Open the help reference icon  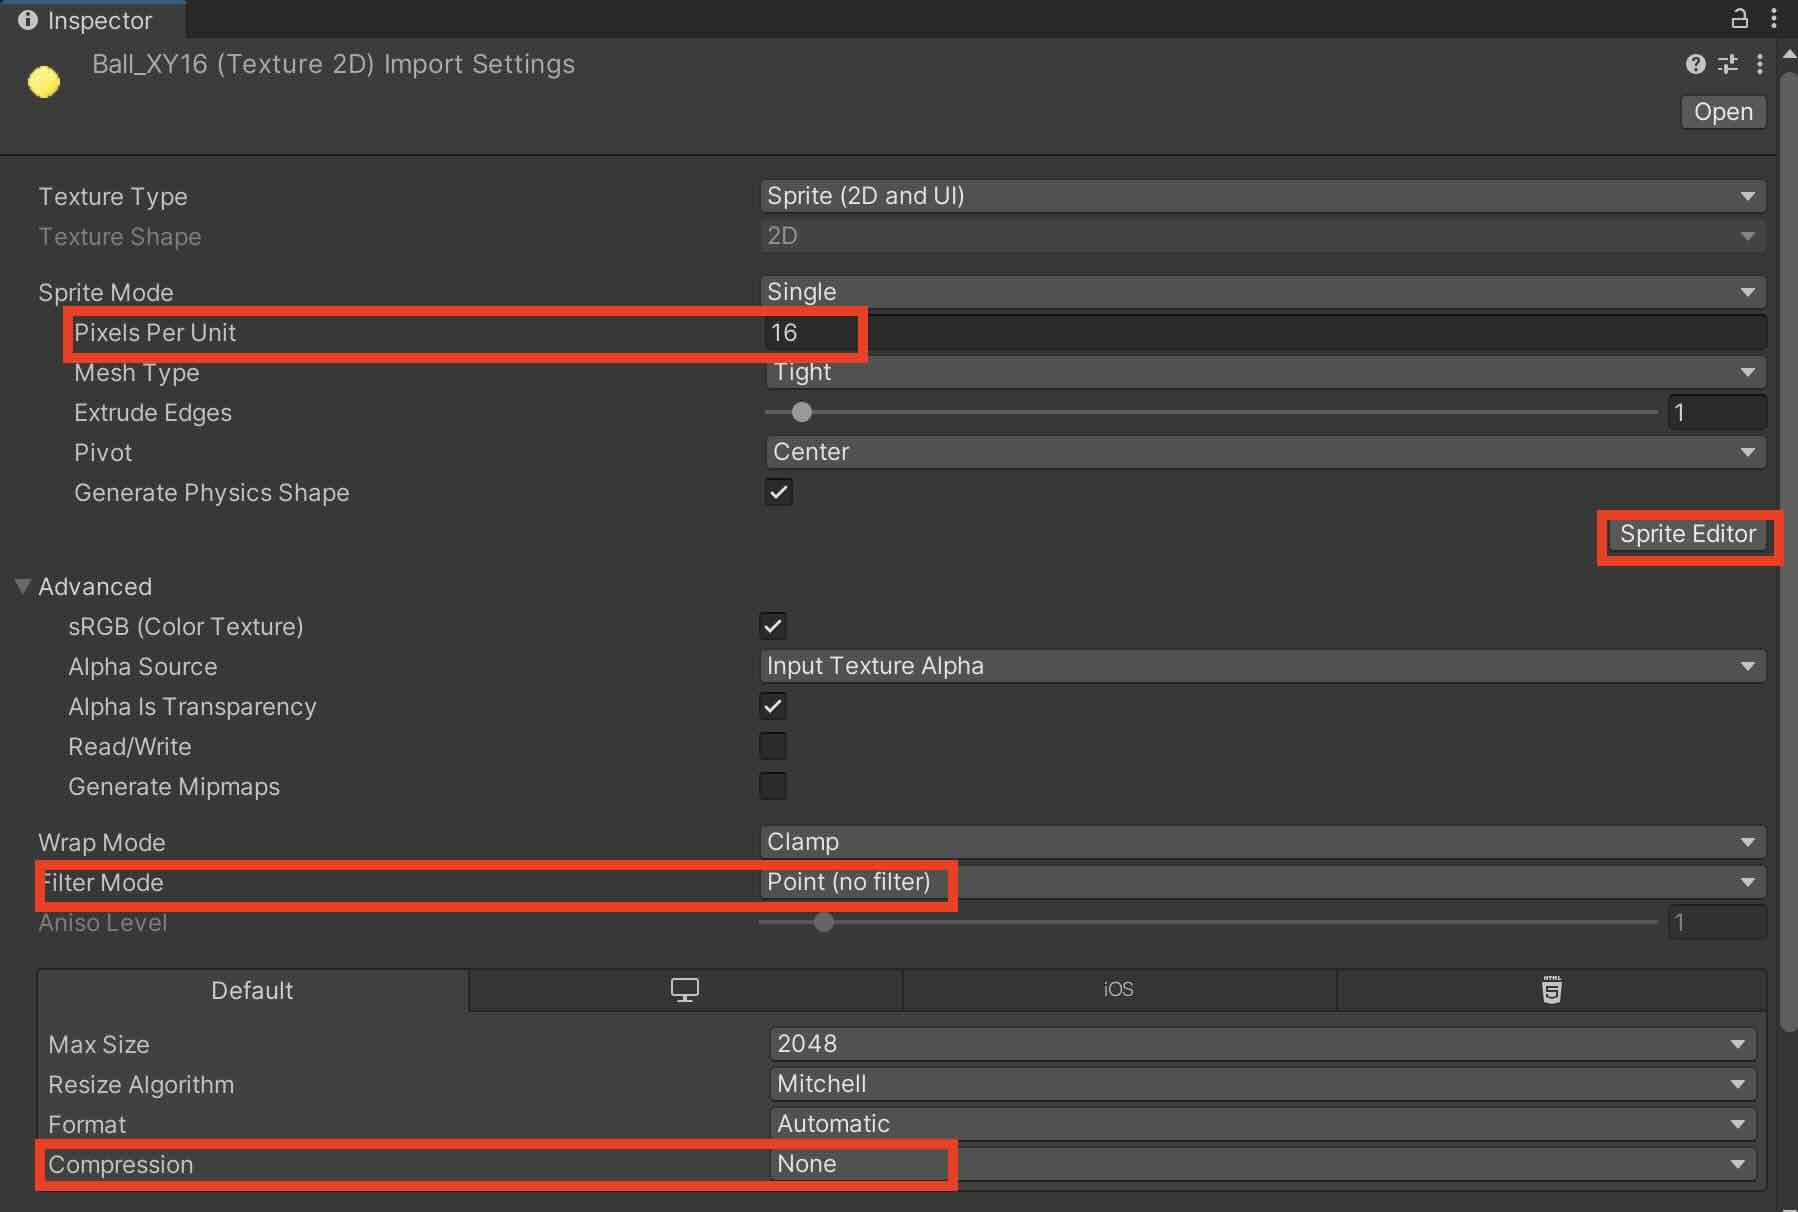[x=1695, y=65]
